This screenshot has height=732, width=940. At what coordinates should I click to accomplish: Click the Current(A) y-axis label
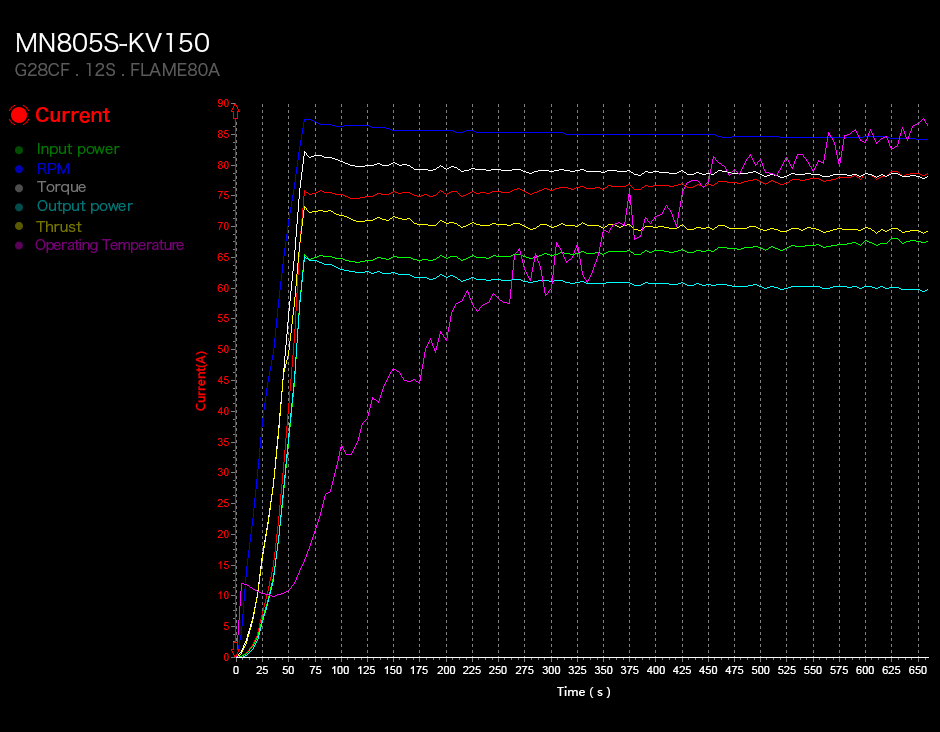[x=200, y=381]
